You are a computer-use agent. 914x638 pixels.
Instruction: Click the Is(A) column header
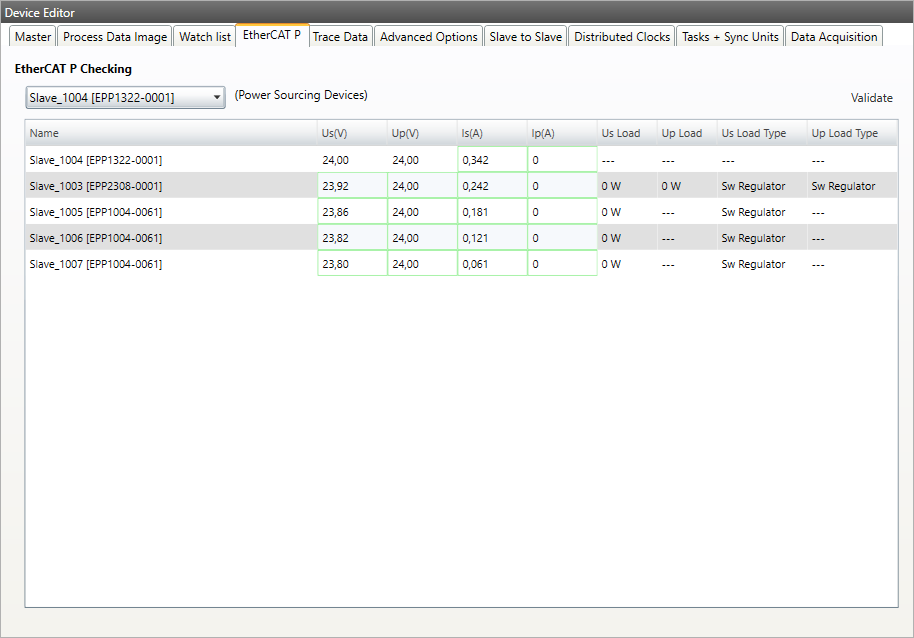pos(492,133)
